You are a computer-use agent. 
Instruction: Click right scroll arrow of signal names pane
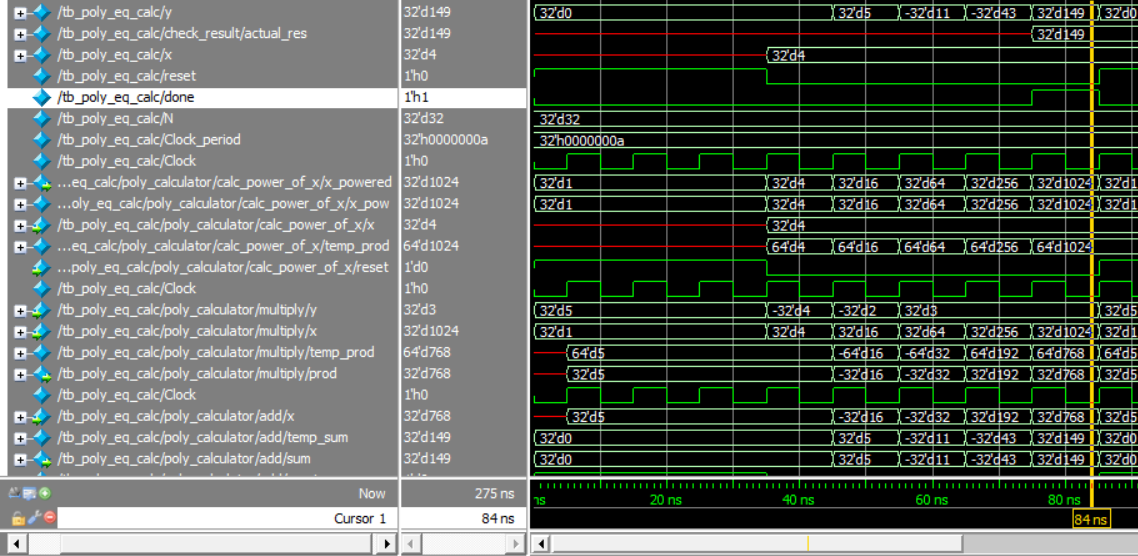385,543
